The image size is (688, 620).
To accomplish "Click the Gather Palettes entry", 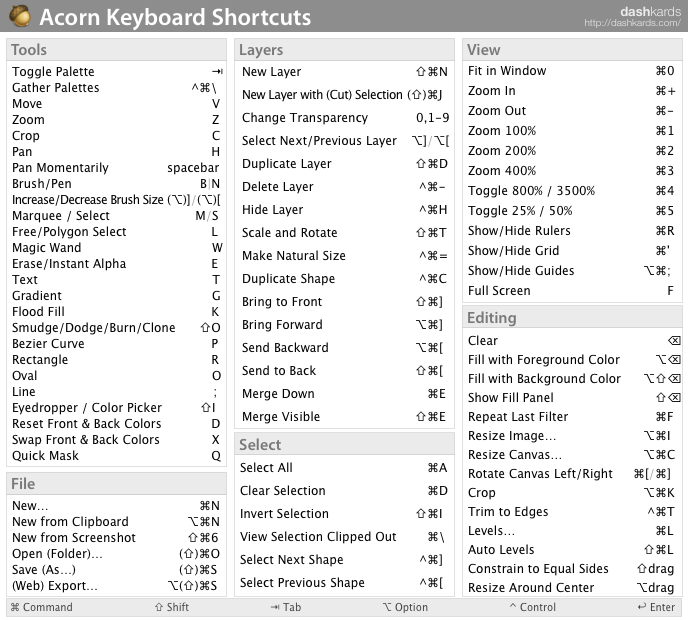I will (x=115, y=88).
